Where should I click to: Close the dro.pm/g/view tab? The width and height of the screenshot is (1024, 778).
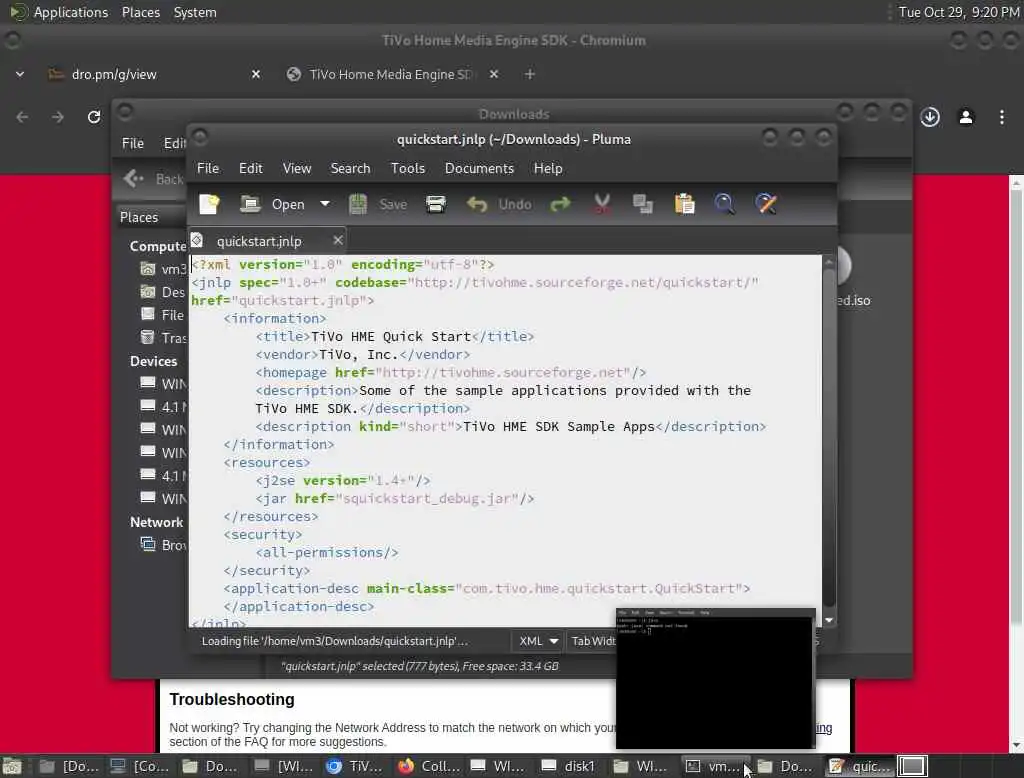(x=256, y=74)
